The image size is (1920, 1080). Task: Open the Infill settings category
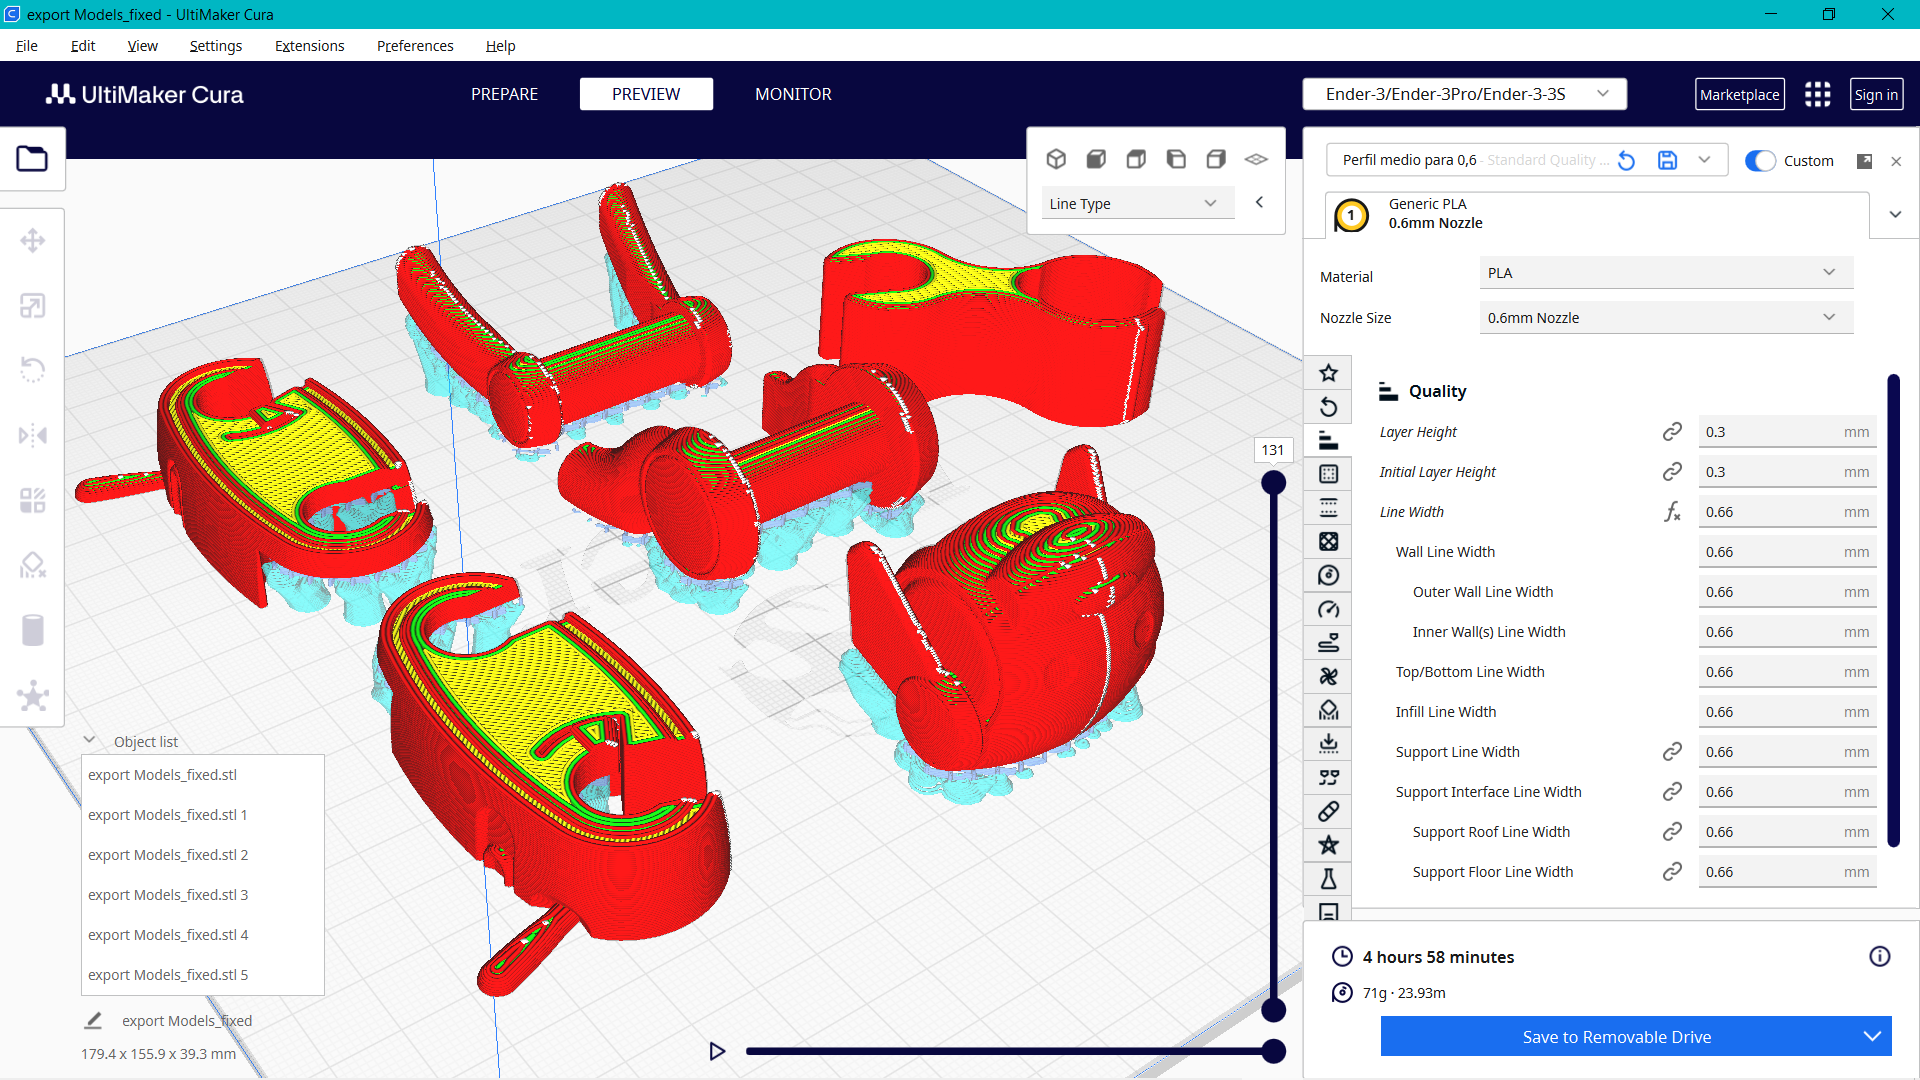(x=1328, y=541)
